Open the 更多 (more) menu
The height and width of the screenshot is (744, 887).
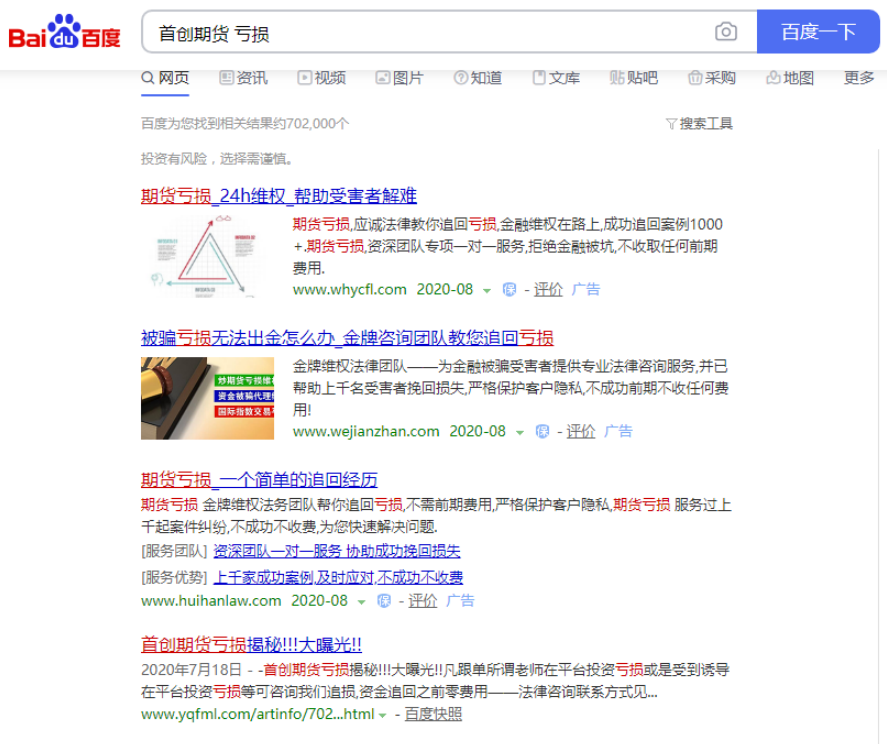[x=859, y=78]
